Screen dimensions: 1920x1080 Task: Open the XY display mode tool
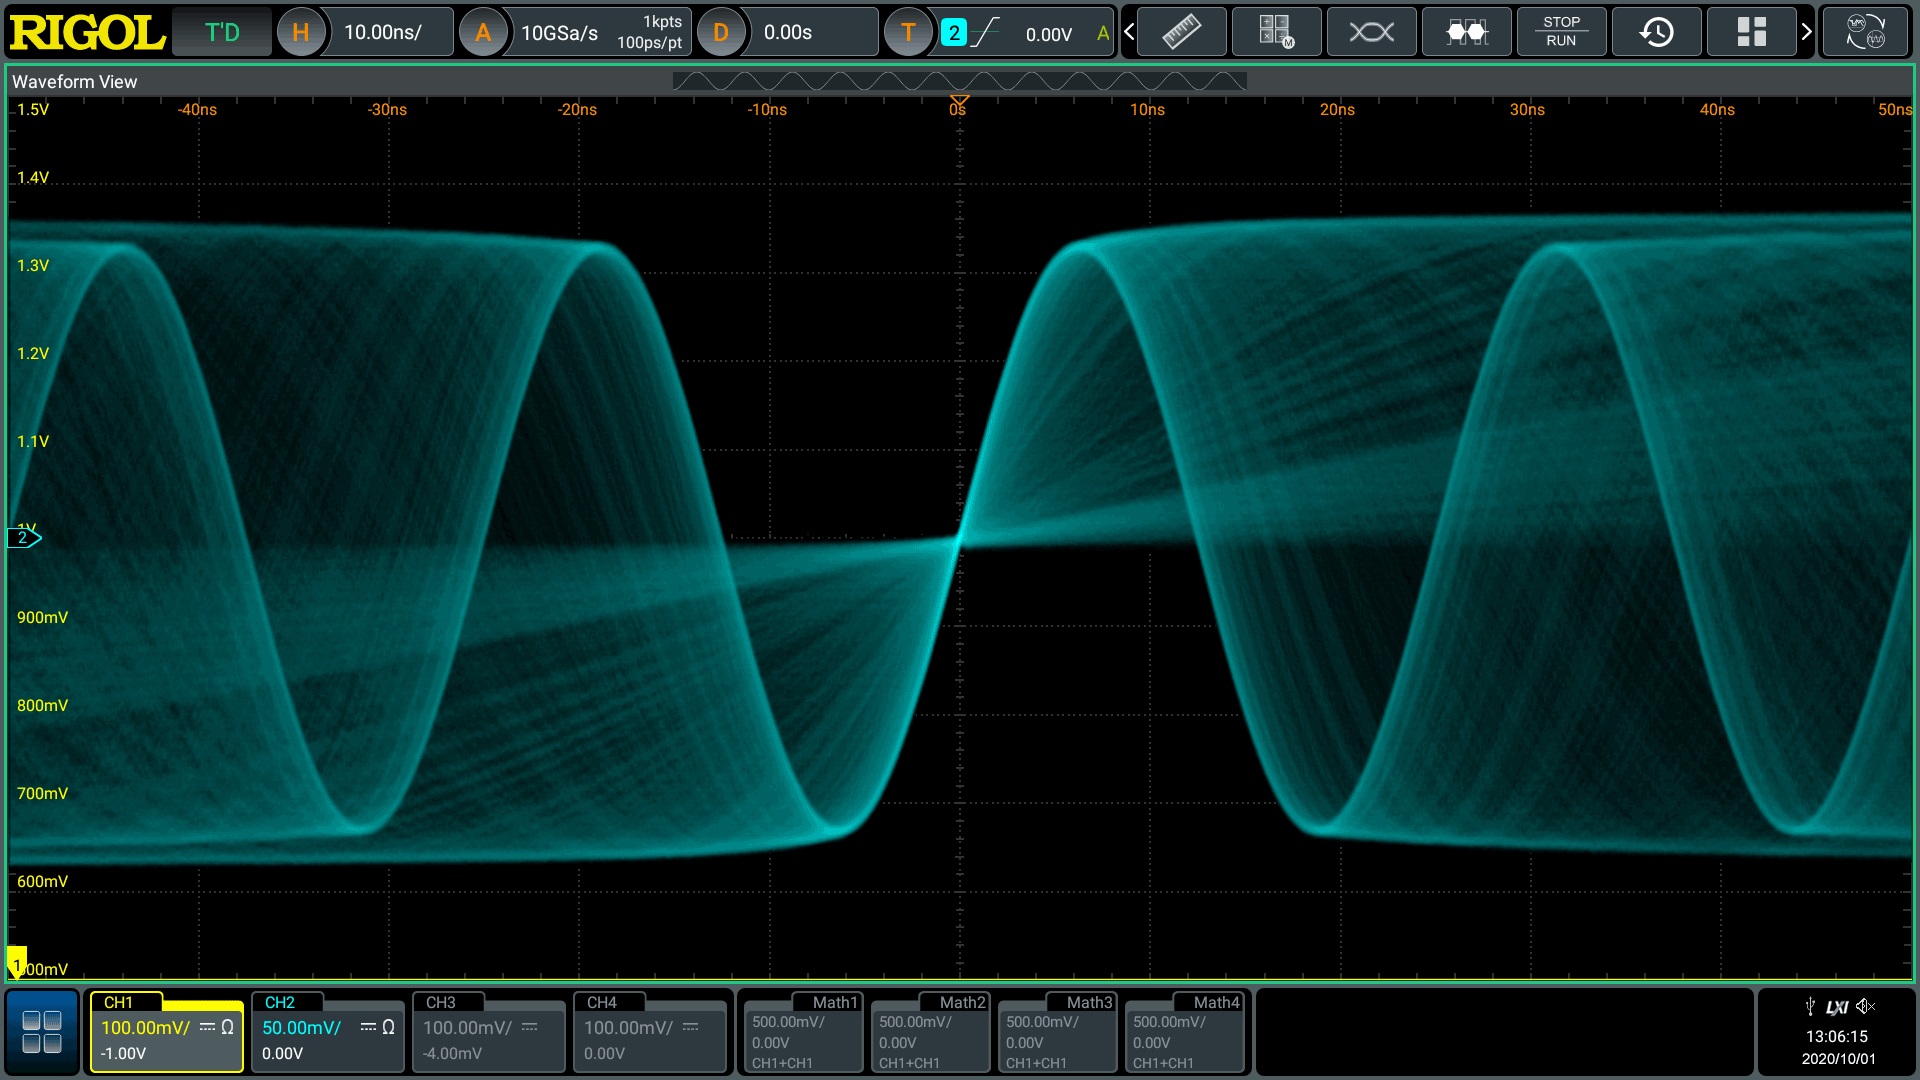(1371, 31)
